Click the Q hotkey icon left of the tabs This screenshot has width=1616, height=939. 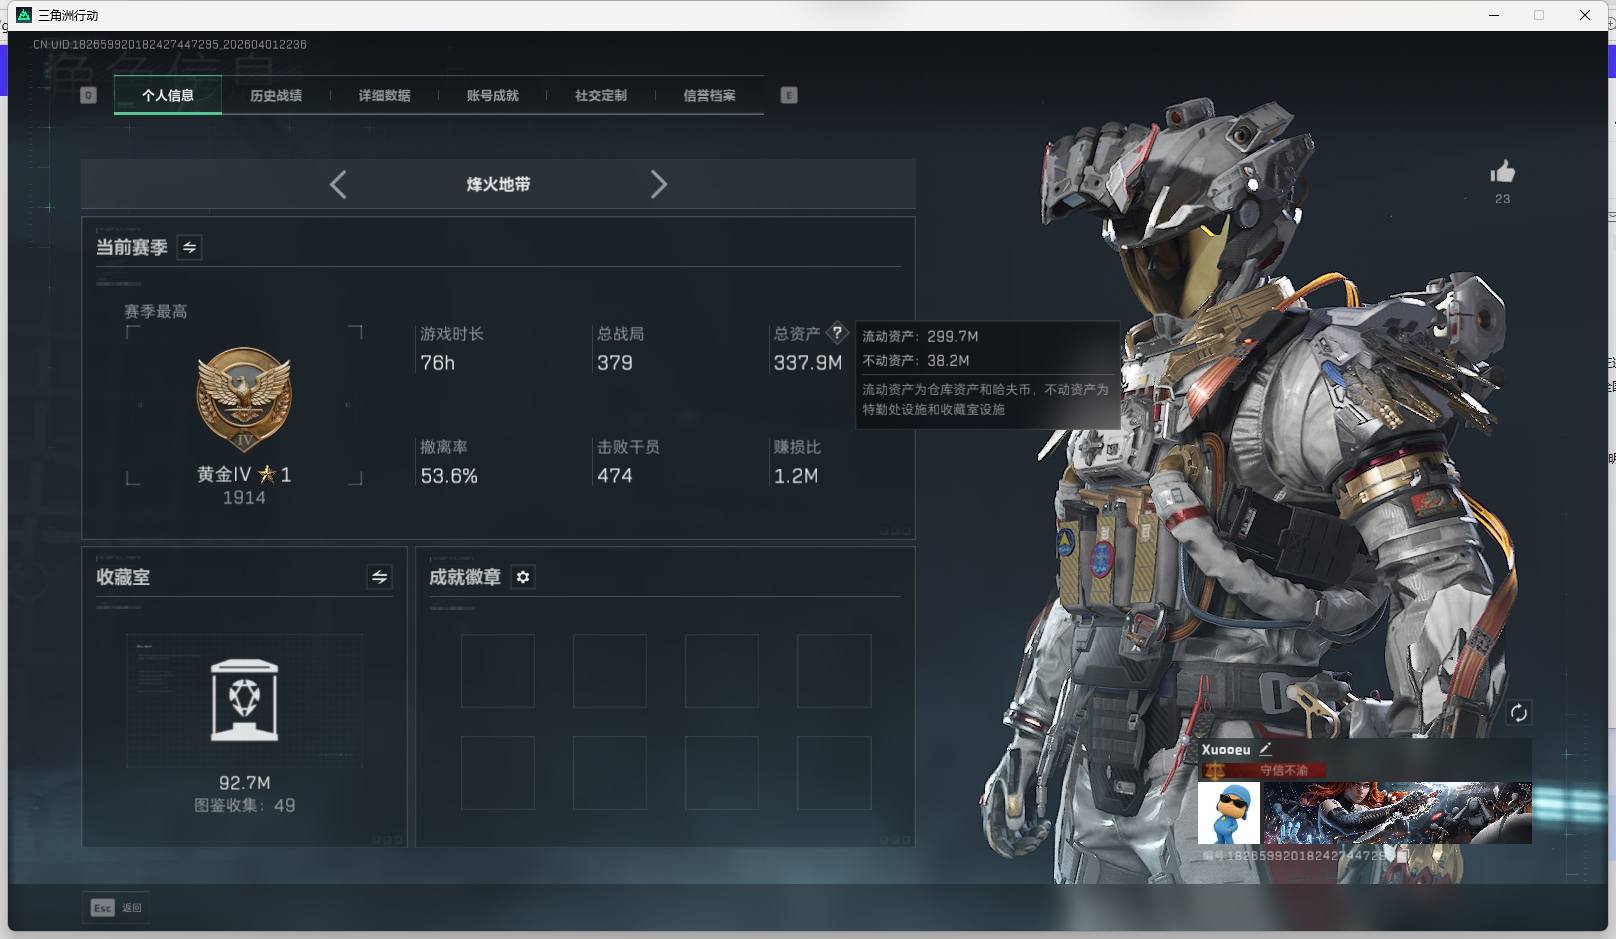(88, 95)
